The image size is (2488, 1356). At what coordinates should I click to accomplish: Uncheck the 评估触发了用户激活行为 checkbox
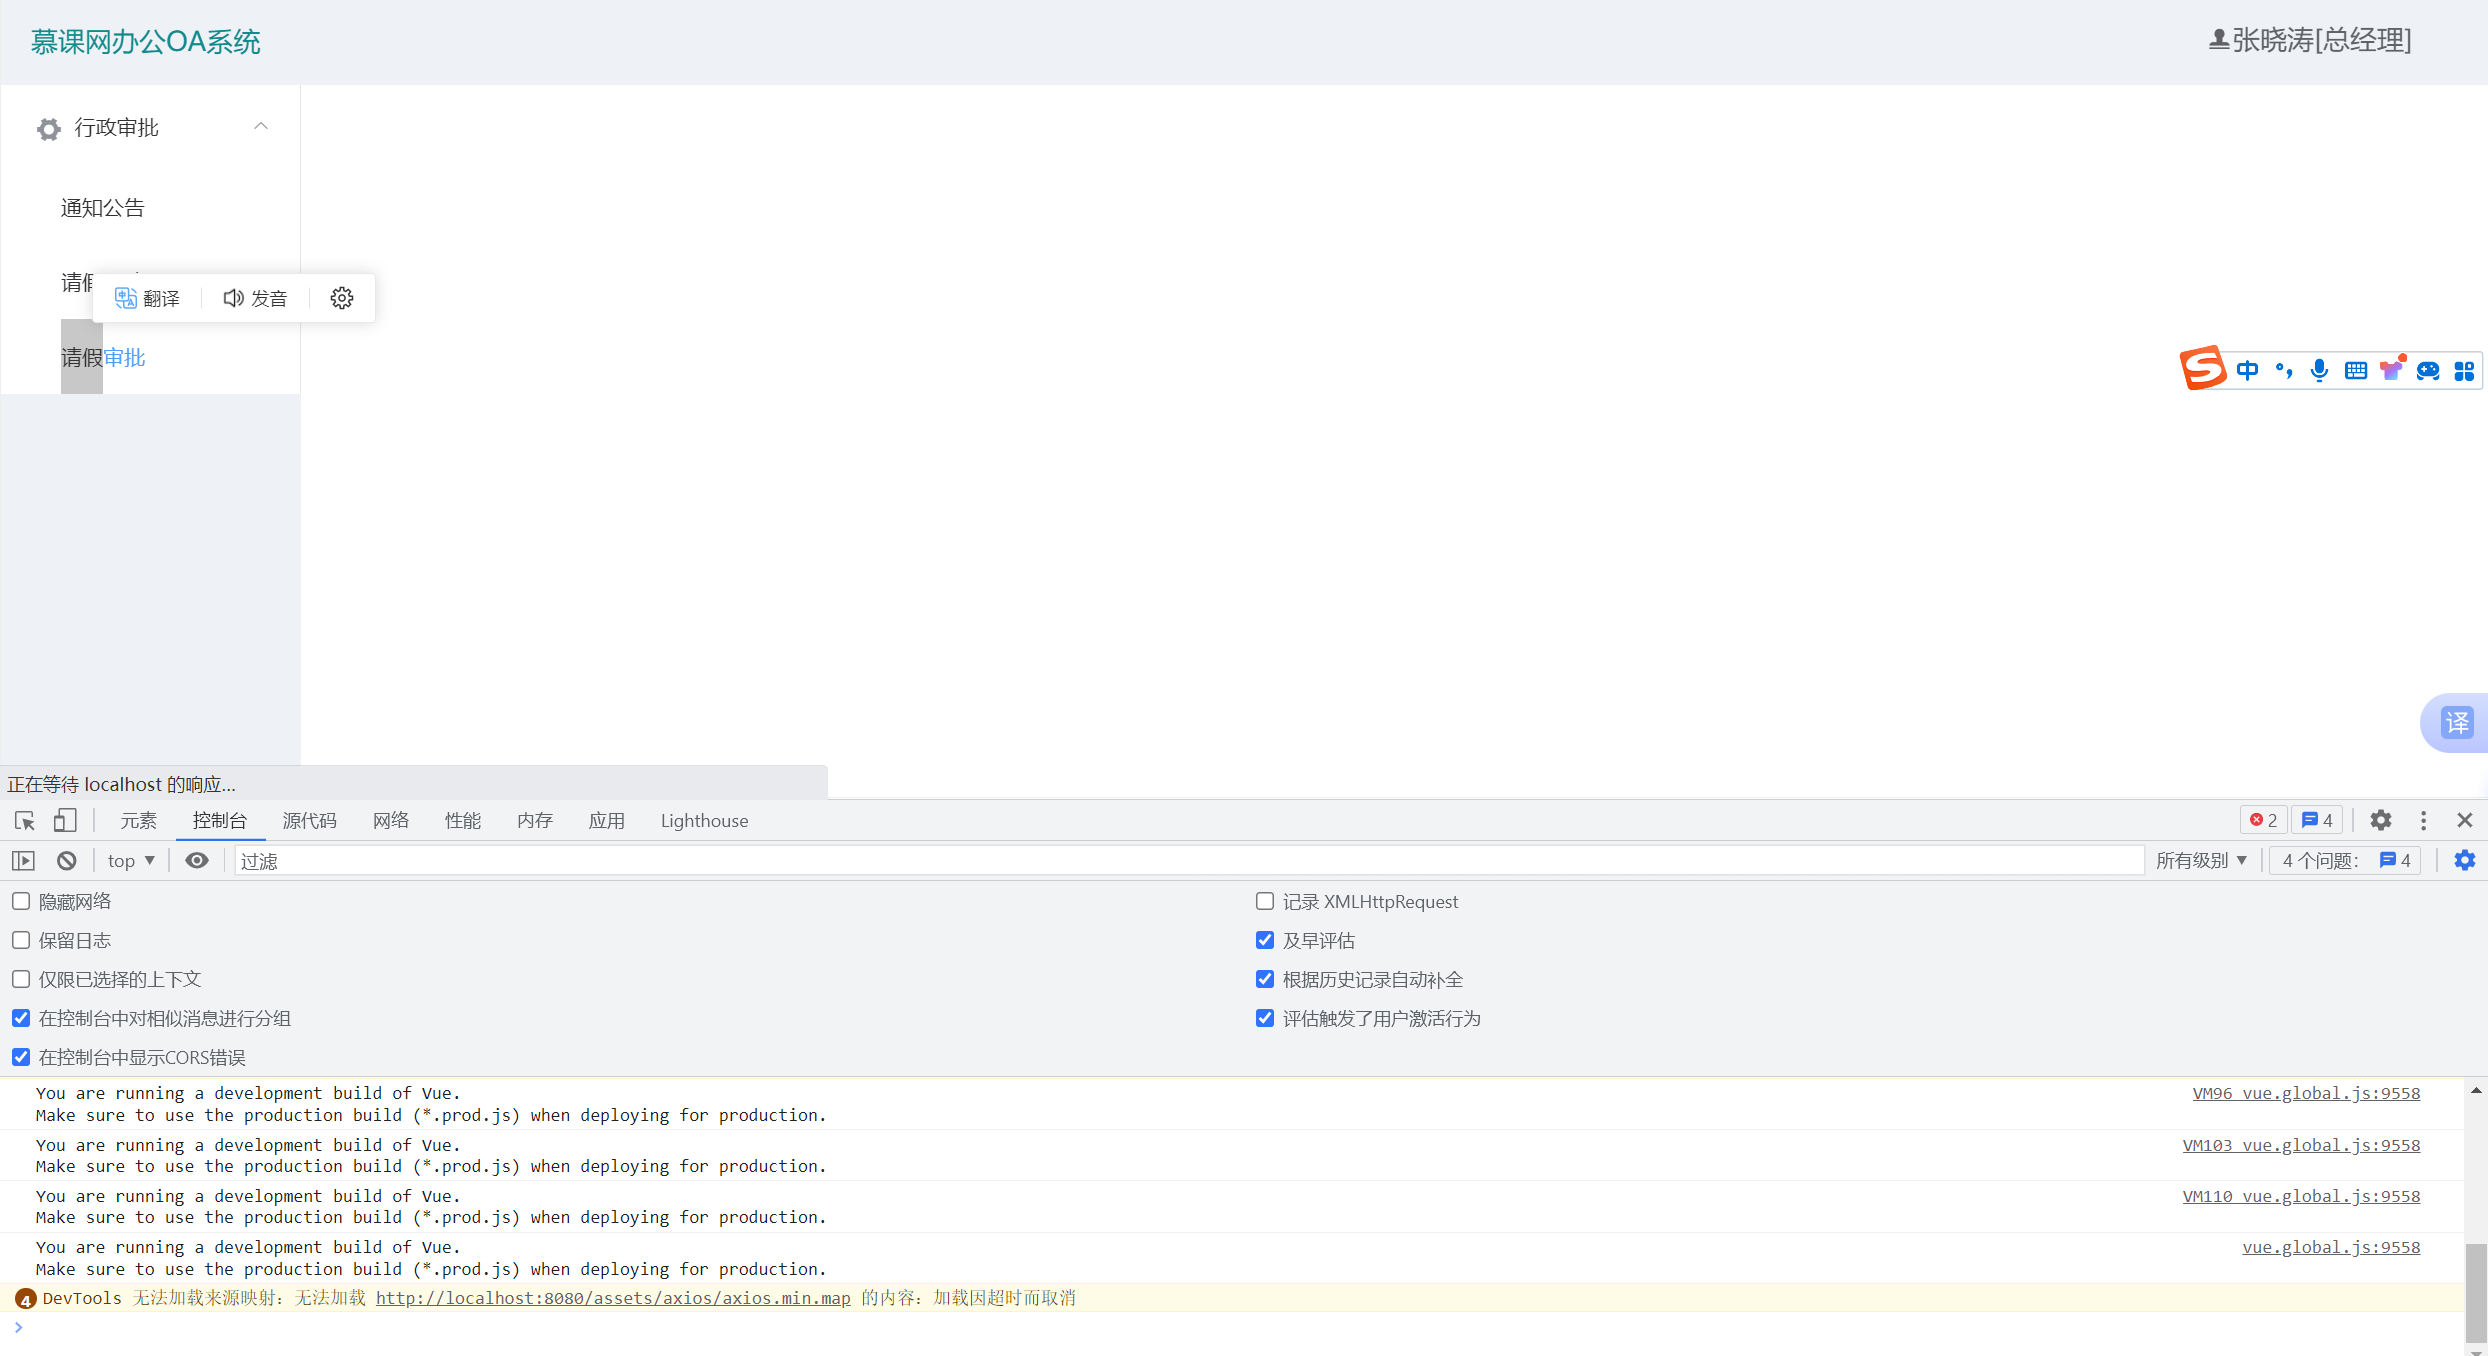pyautogui.click(x=1265, y=1018)
